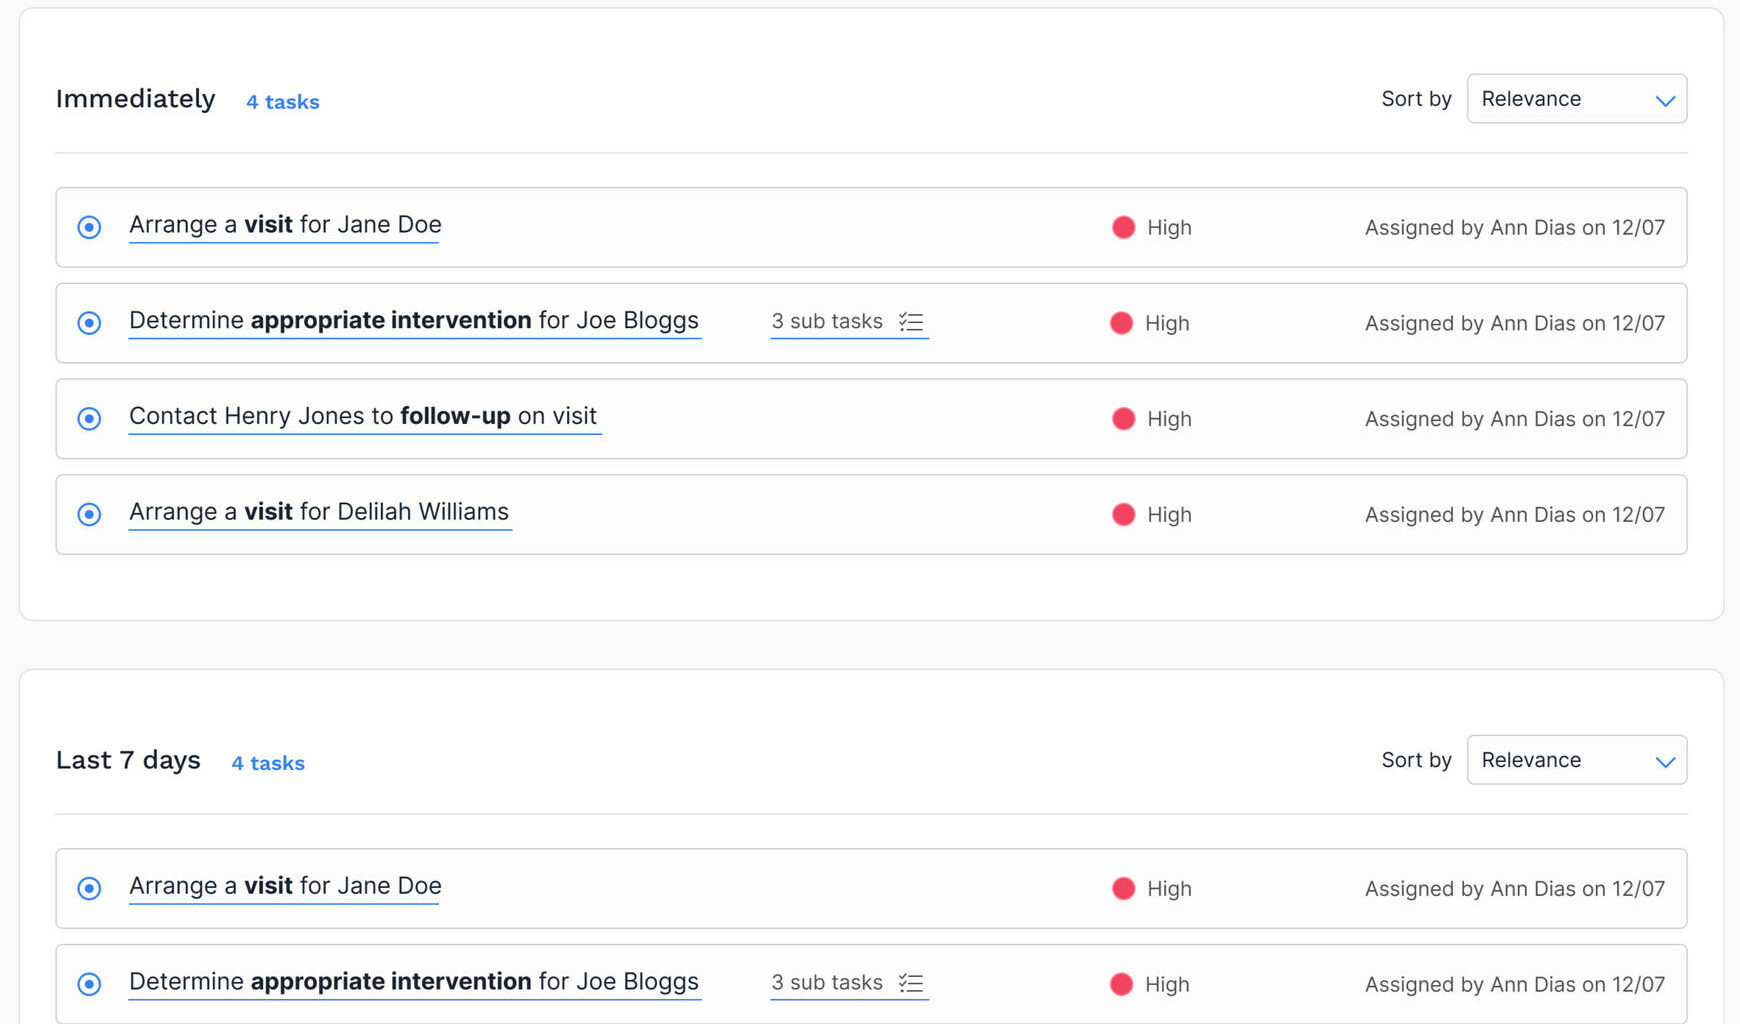Select the radio button for Contact Henry Jones task

89,419
